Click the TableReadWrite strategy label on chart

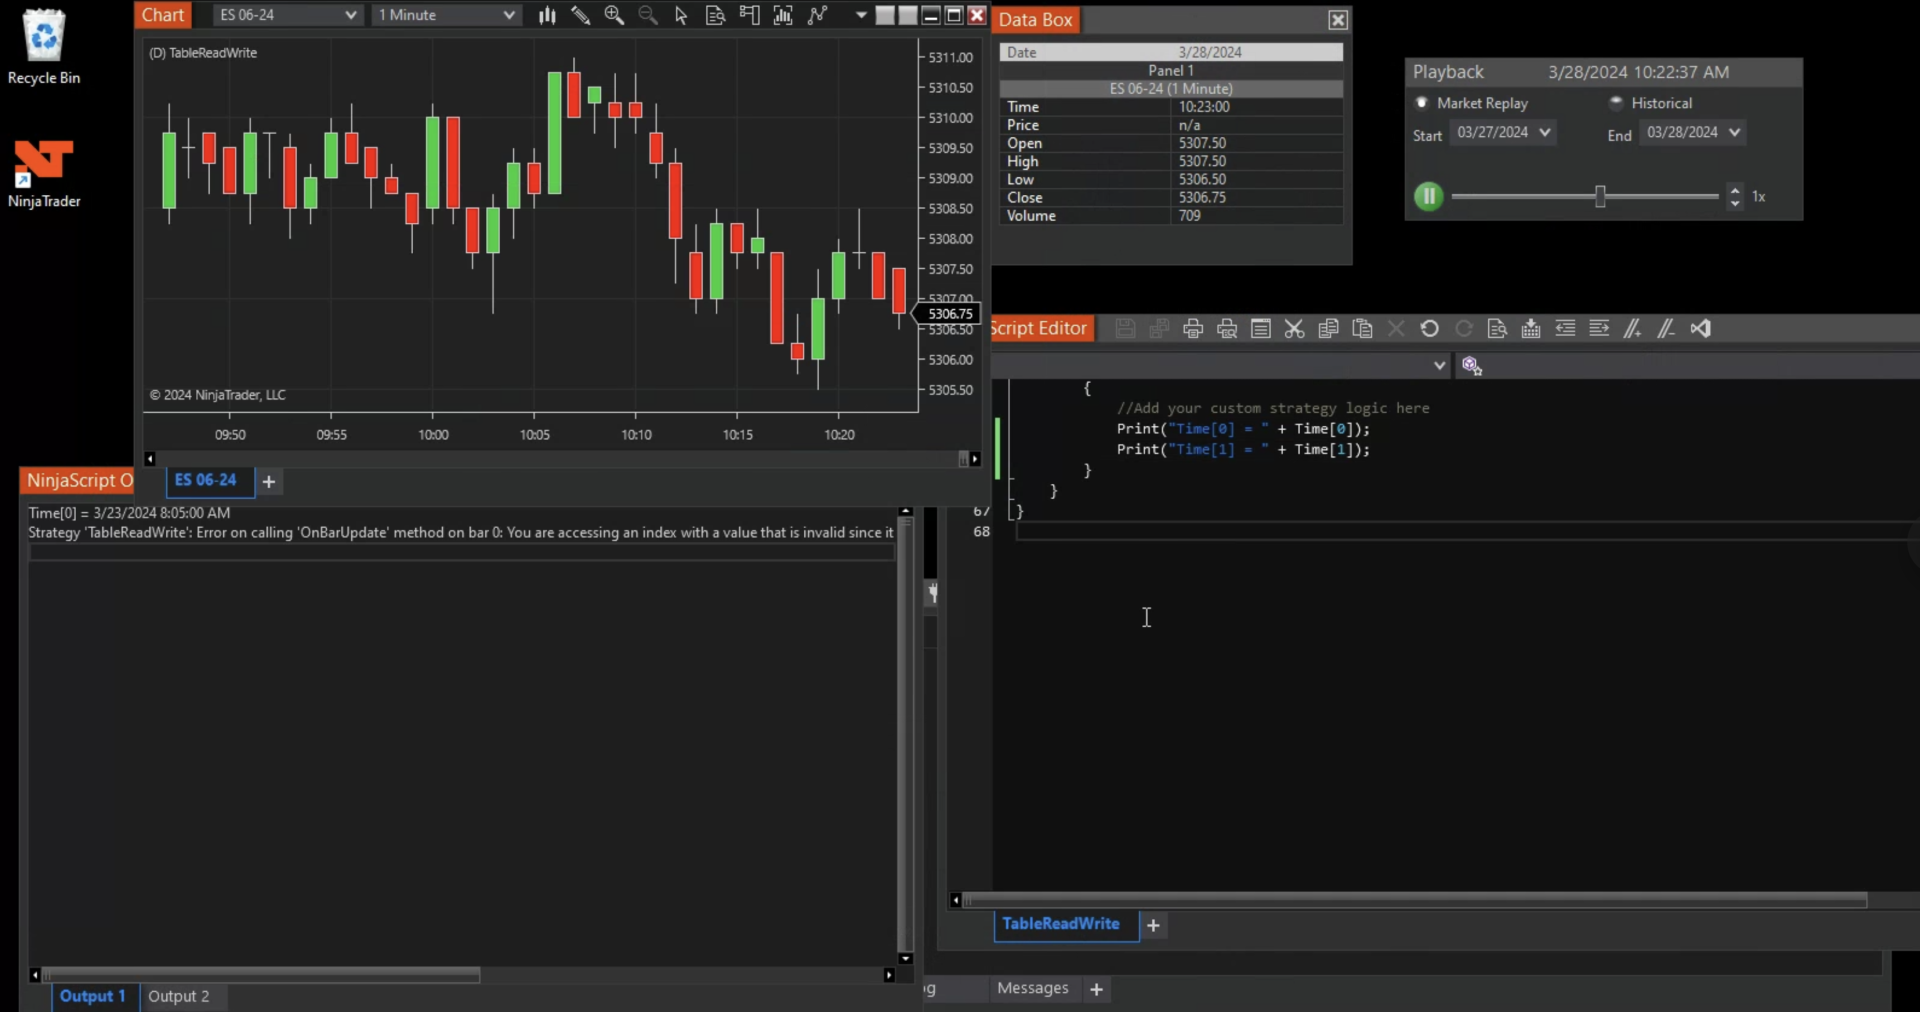pyautogui.click(x=204, y=53)
